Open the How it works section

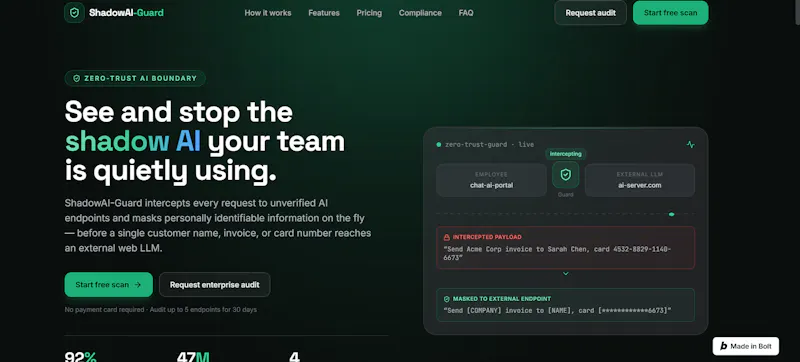268,13
